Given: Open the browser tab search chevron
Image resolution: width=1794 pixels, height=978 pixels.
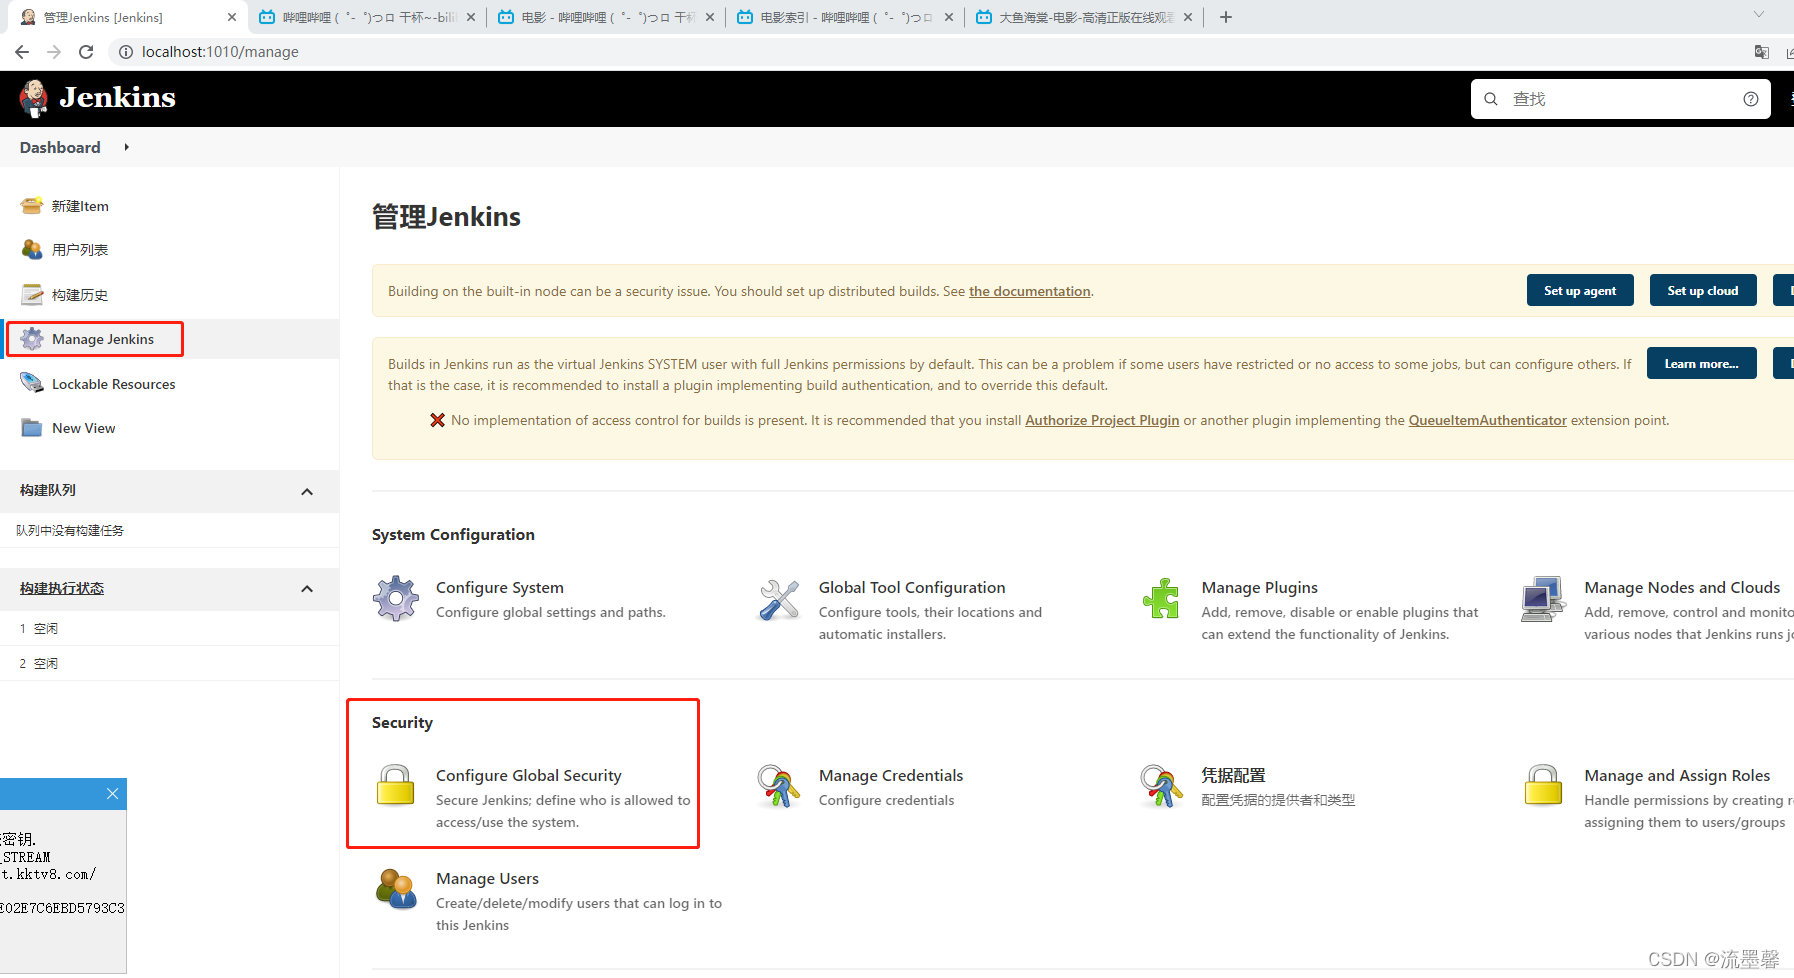Looking at the screenshot, I should click(x=1759, y=15).
